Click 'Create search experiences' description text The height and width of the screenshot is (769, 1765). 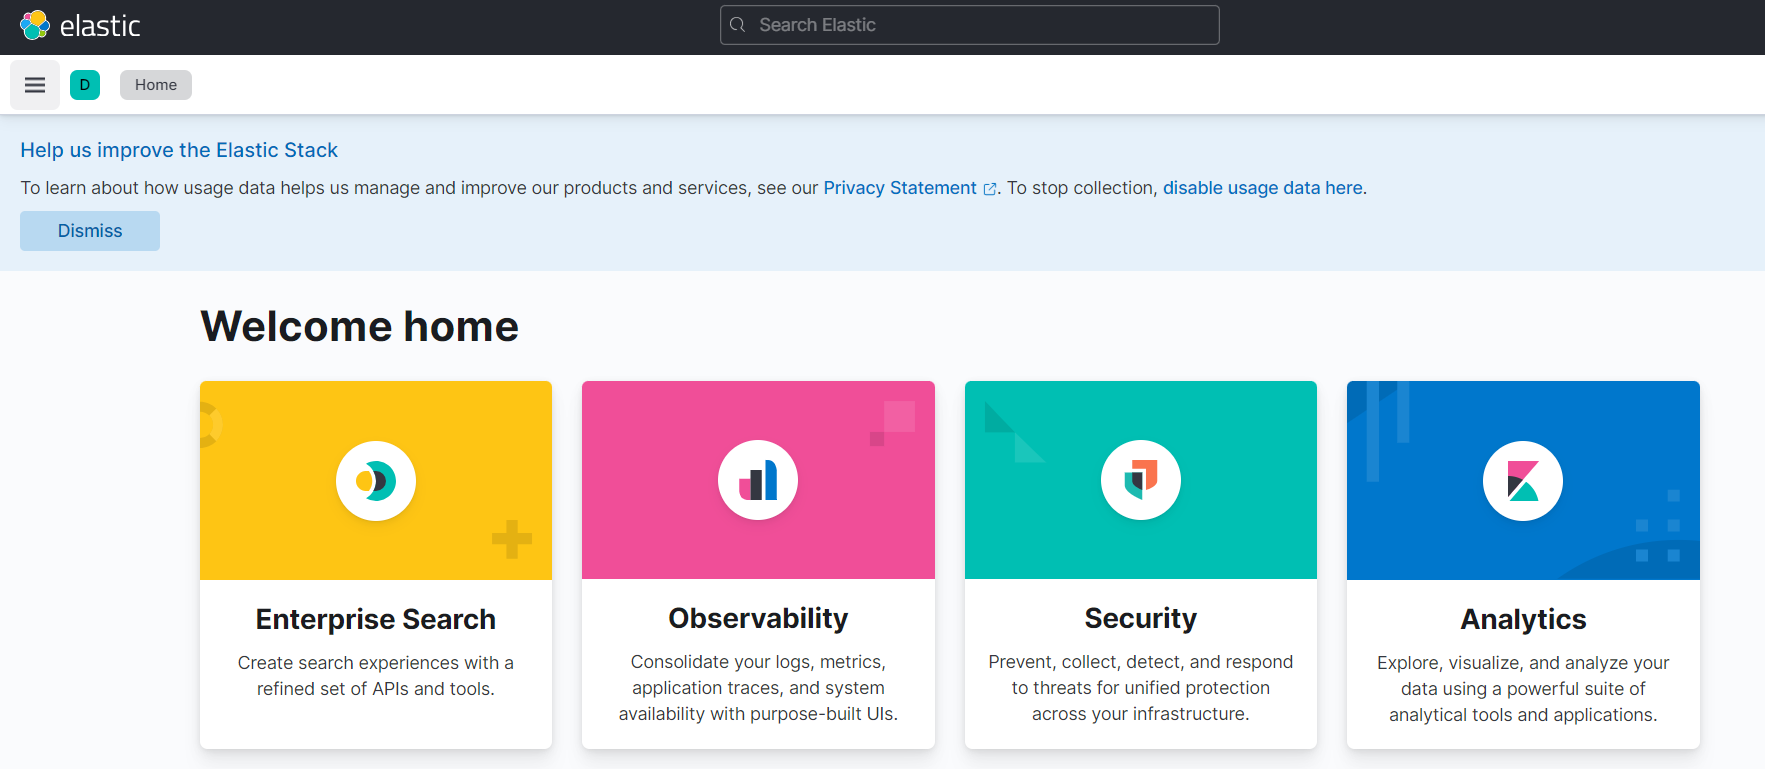point(376,676)
